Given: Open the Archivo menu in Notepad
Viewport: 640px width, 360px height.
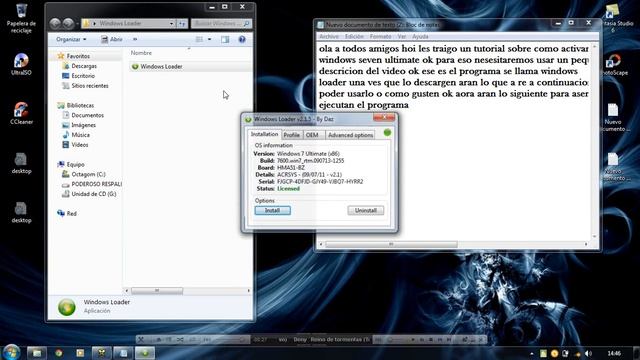Looking at the screenshot, I should 329,36.
